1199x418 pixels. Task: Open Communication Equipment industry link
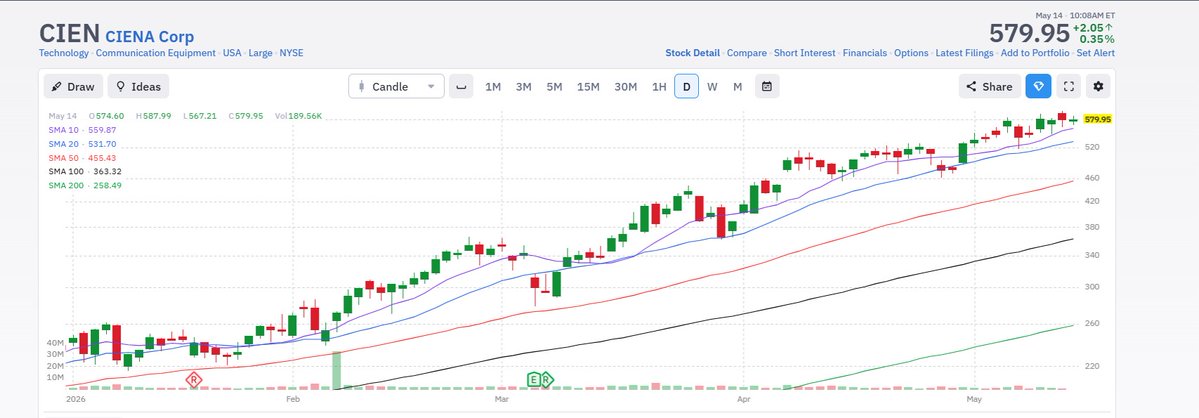coord(156,53)
